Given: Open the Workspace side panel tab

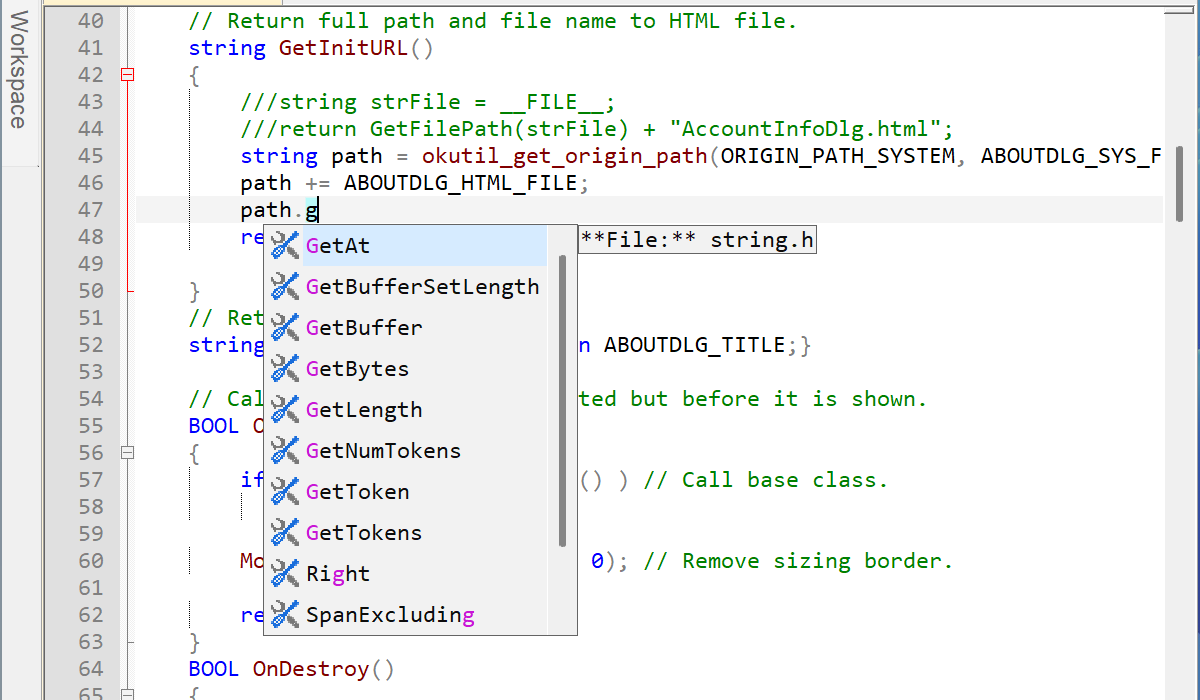Looking at the screenshot, I should click(x=17, y=72).
